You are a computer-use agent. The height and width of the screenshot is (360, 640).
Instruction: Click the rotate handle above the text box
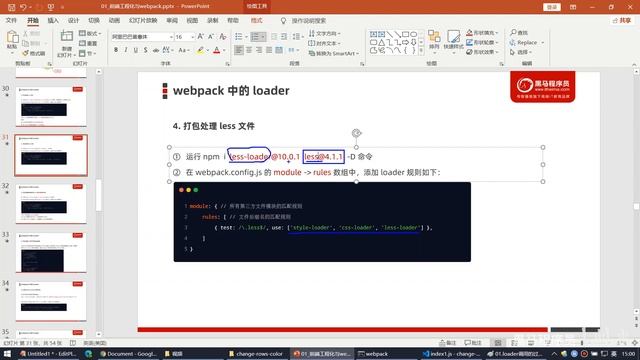pos(356,133)
